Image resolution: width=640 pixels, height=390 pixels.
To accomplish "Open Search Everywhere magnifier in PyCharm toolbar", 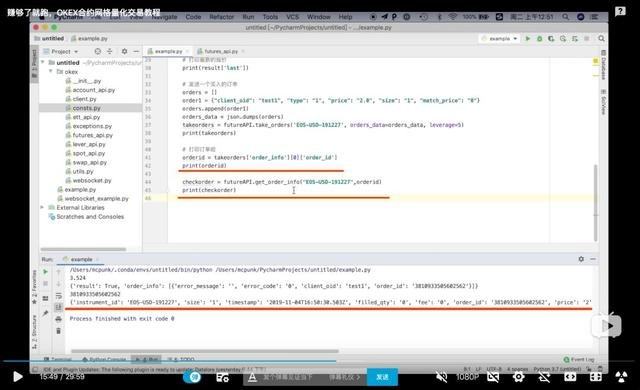I will (601, 38).
